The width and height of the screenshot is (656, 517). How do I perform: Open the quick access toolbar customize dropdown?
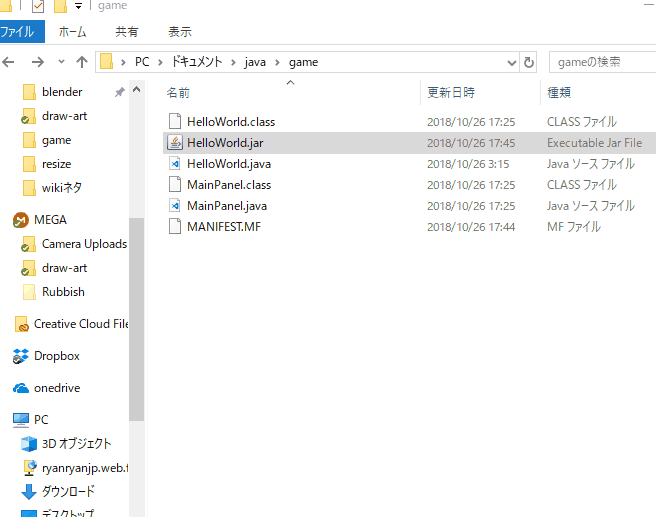78,6
